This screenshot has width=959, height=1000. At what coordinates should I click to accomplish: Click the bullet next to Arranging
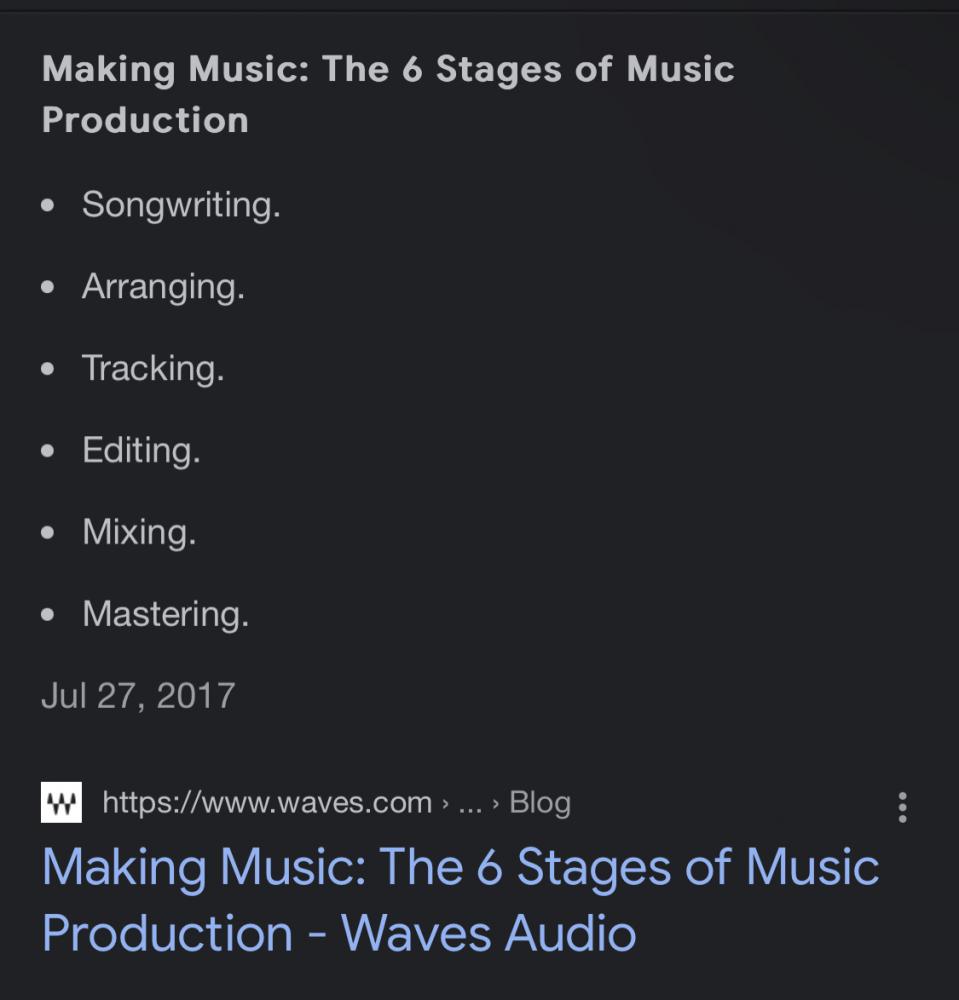click(49, 288)
